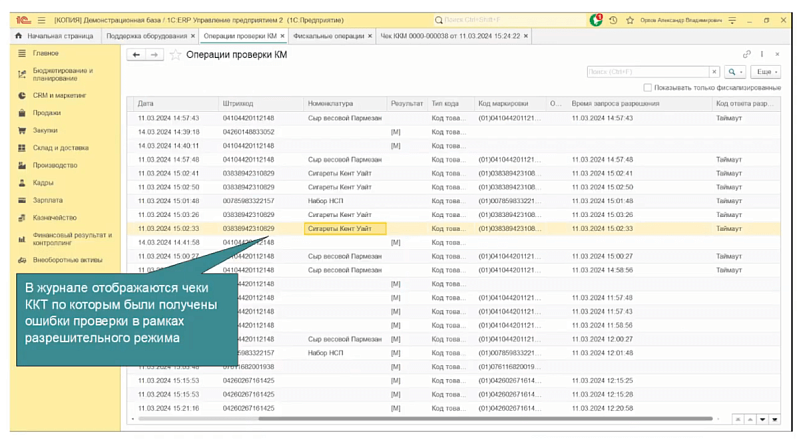799x444 pixels.
Task: Select the row dated 11.03.2024 15:21:16
Action: pos(454,408)
